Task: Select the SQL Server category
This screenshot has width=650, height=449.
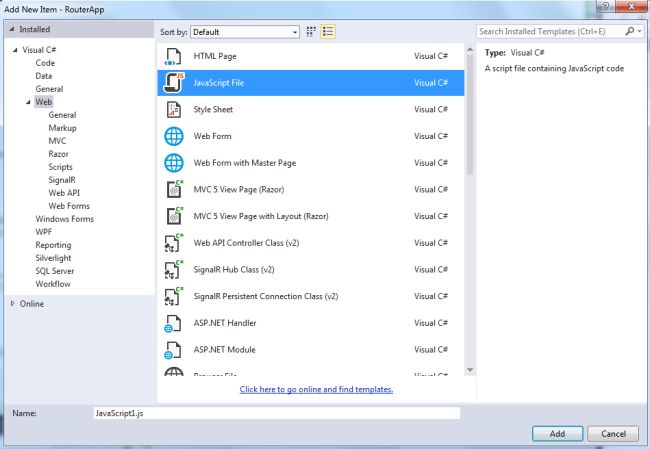Action: [55, 271]
